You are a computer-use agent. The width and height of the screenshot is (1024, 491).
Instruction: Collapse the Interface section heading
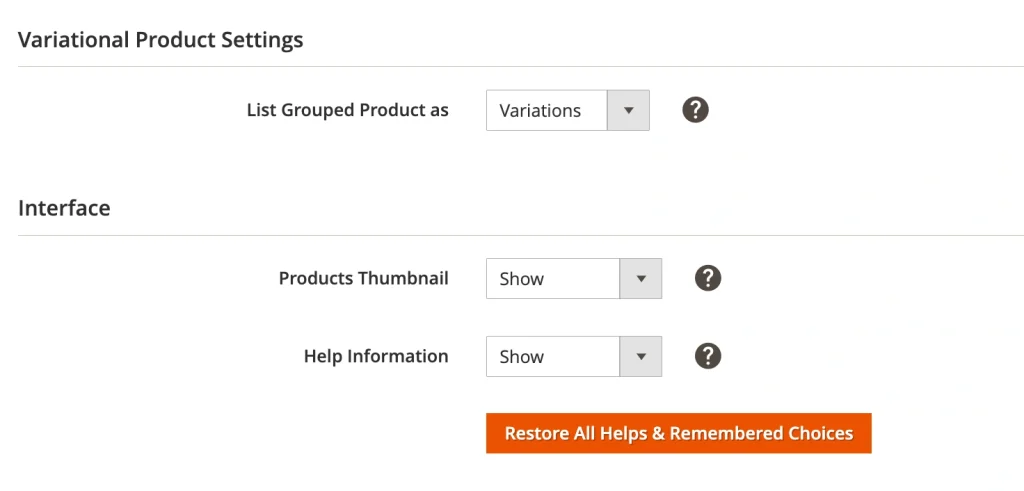64,208
